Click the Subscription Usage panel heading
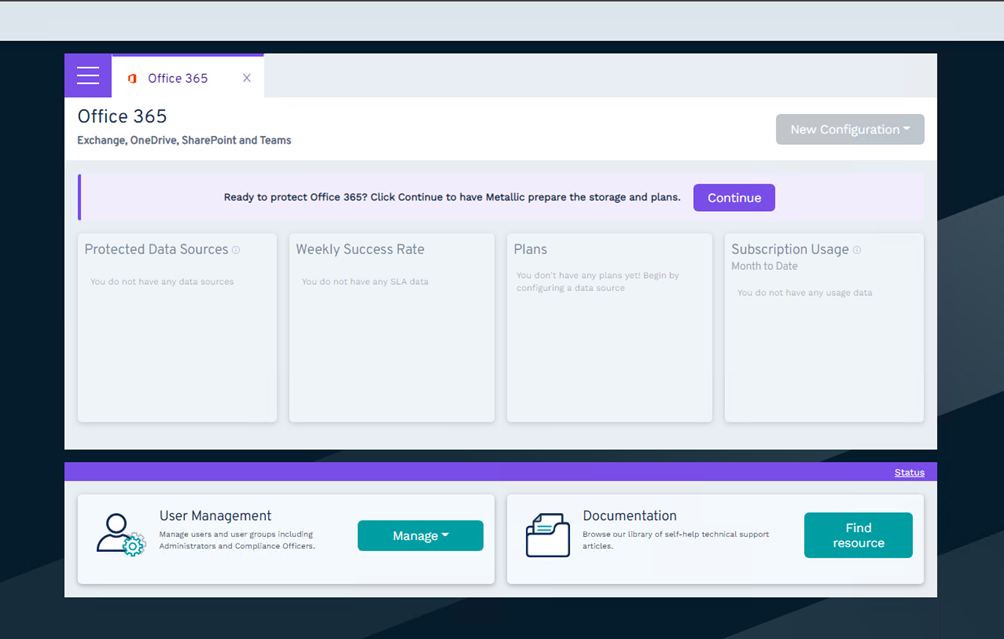Screen dimensions: 1004x639 click(789, 249)
